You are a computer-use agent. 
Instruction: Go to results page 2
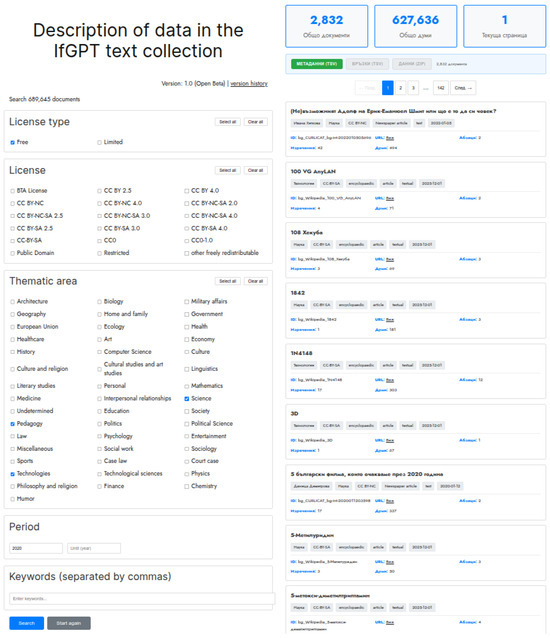tap(401, 88)
